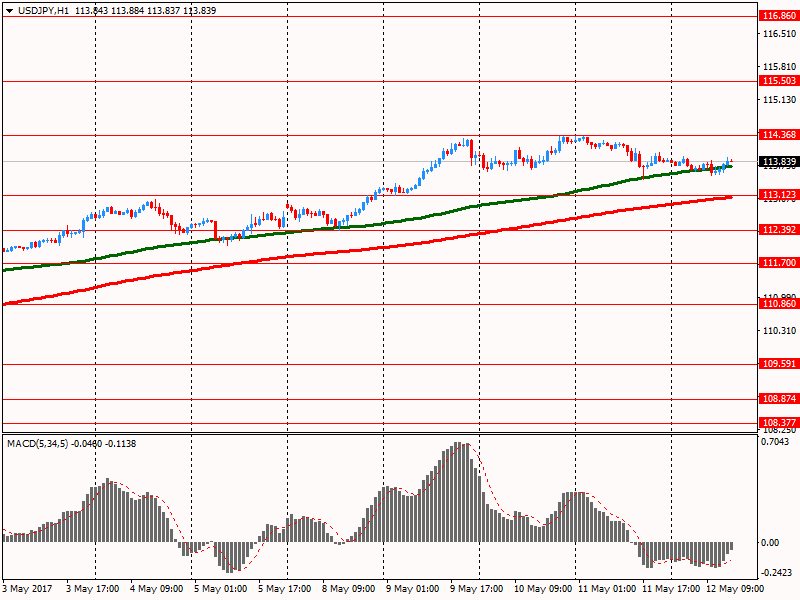Click the 113.123 price level label
Image resolution: width=800 pixels, height=600 pixels.
[x=778, y=195]
